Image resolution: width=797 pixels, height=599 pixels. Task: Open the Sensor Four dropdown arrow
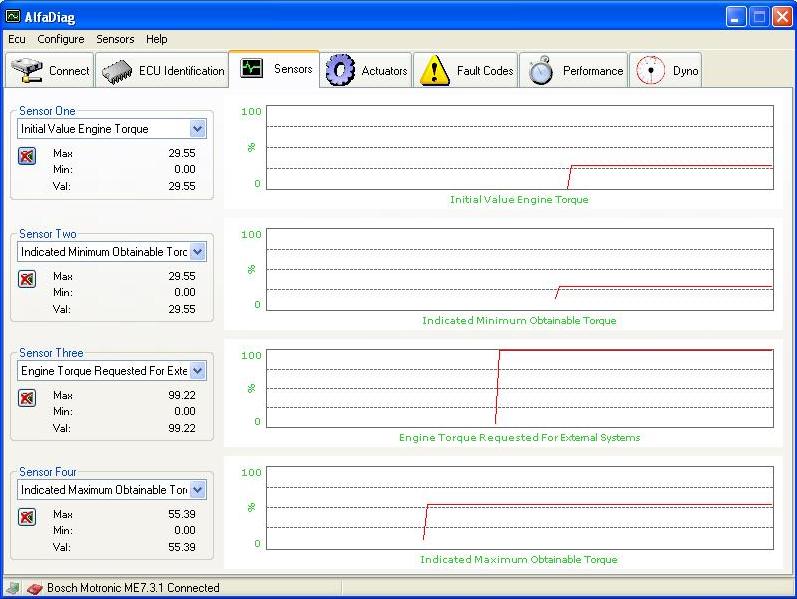[198, 490]
